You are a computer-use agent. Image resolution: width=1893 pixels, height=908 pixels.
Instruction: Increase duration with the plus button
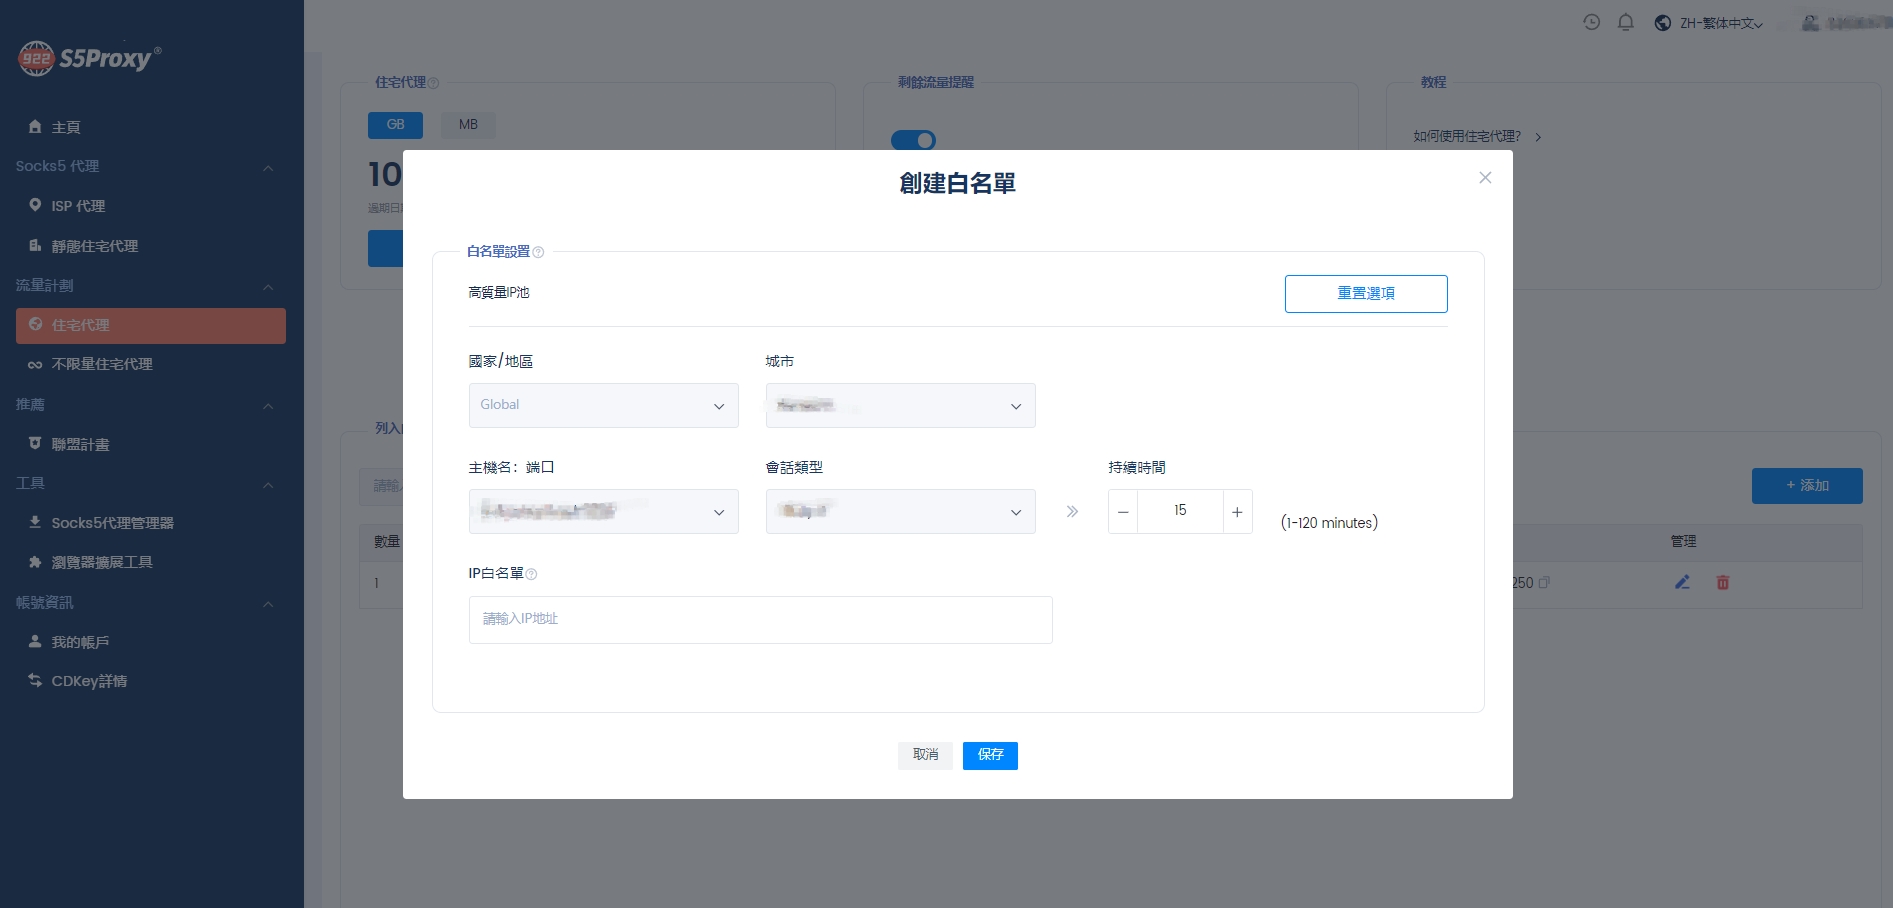(x=1237, y=511)
